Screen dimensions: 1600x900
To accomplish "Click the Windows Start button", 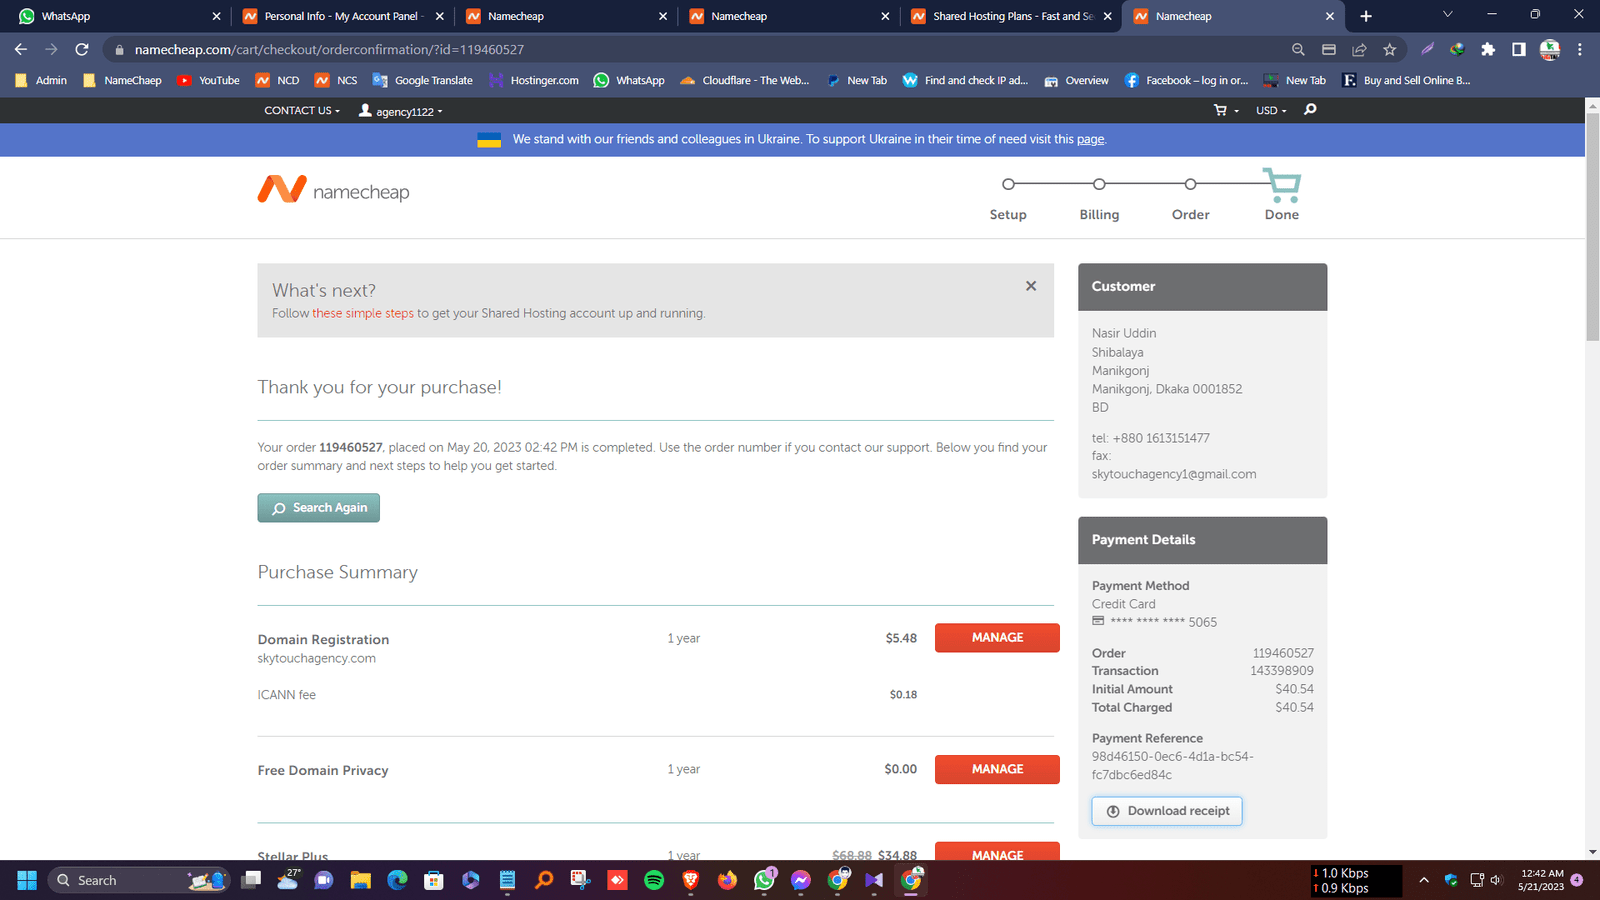I will coord(27,880).
